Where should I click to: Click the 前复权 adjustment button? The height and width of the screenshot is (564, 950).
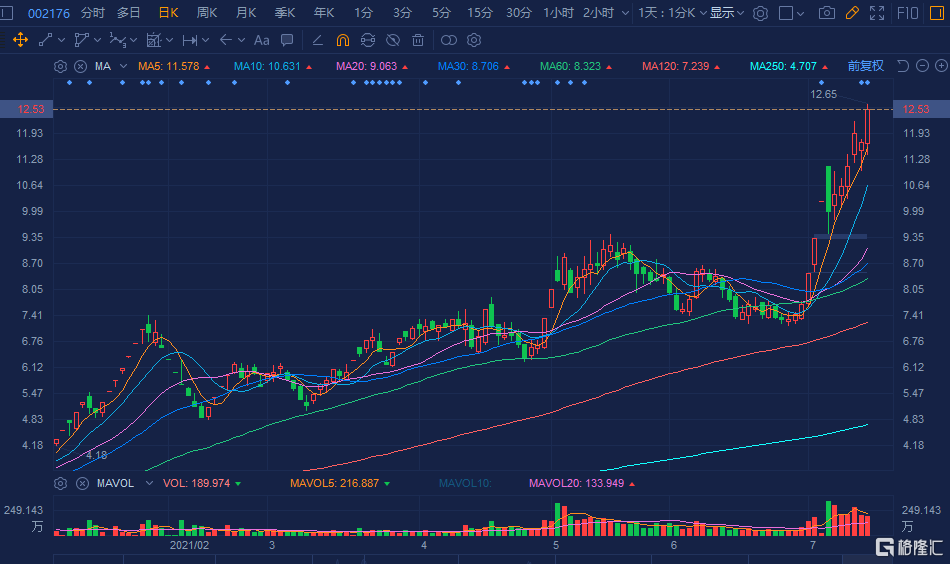click(866, 66)
